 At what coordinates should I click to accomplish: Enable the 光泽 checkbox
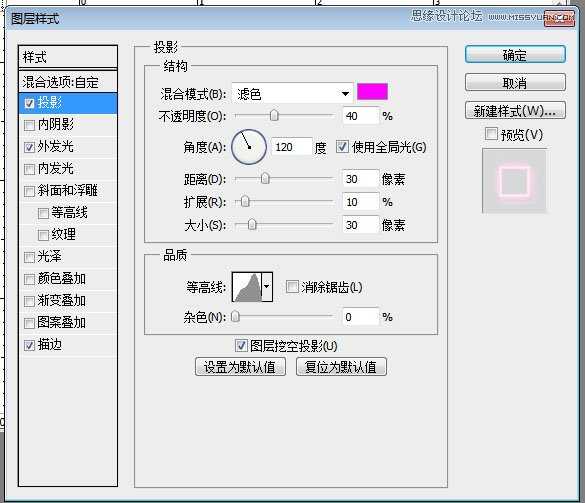click(29, 257)
